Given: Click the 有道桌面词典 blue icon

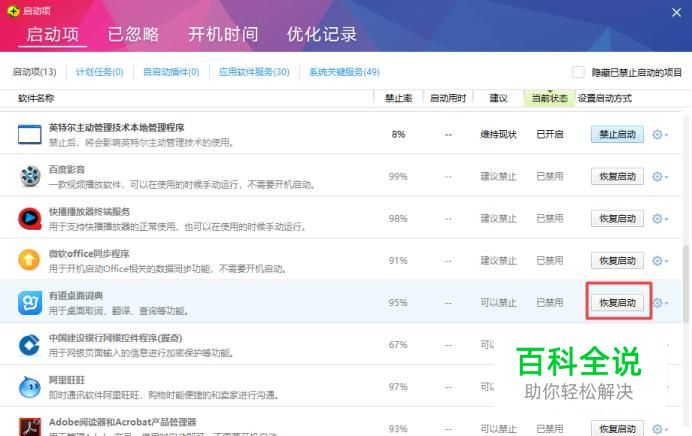Looking at the screenshot, I should [x=30, y=303].
